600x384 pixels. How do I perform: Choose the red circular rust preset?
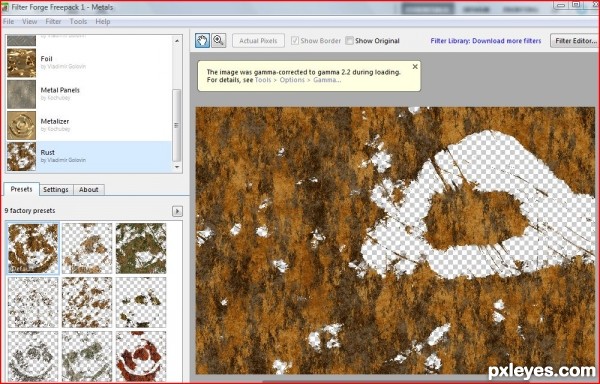click(x=141, y=356)
